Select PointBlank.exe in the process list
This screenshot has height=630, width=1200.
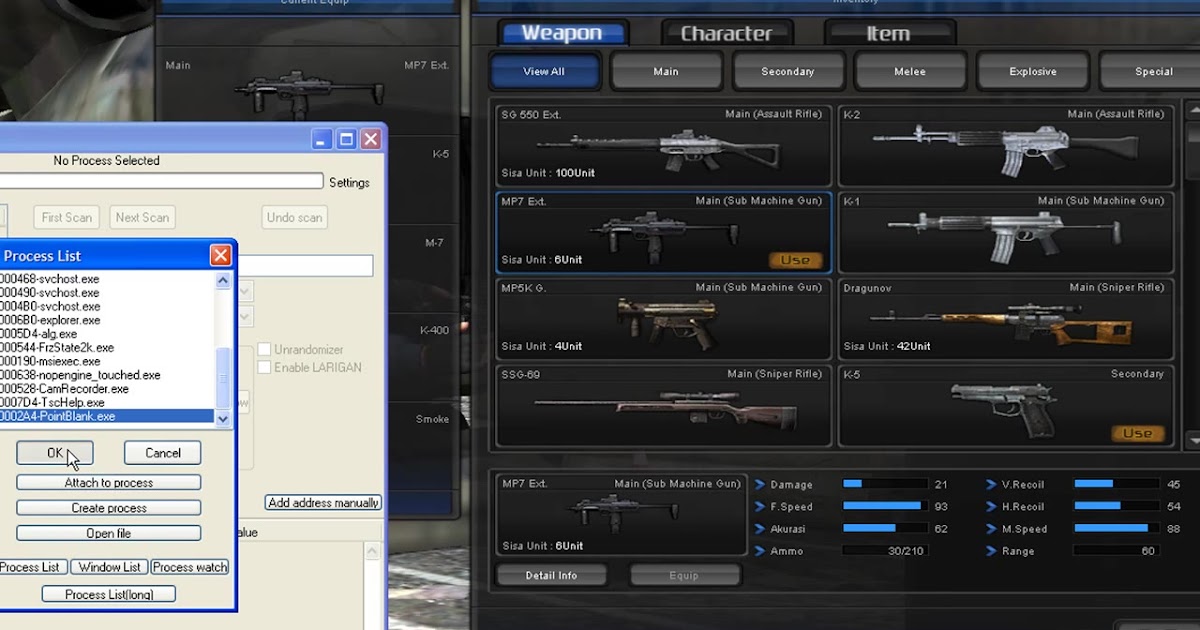[107, 416]
